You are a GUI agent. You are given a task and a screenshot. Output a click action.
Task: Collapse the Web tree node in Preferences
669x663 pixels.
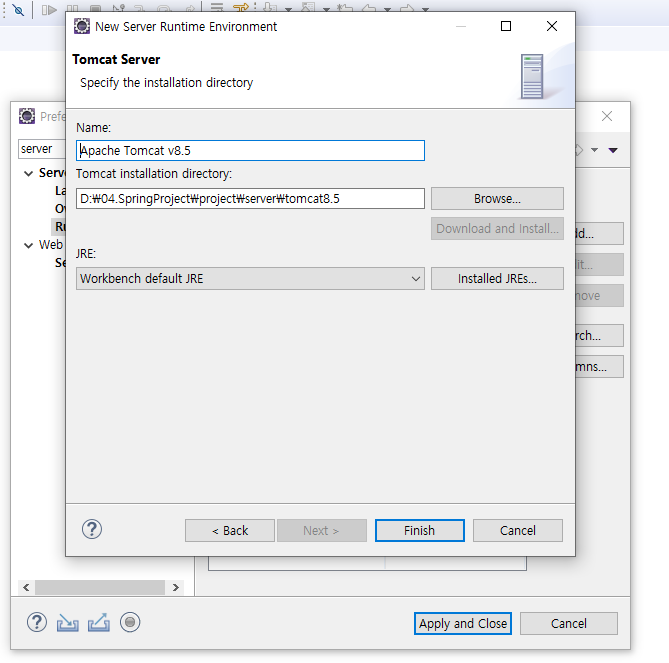29,245
